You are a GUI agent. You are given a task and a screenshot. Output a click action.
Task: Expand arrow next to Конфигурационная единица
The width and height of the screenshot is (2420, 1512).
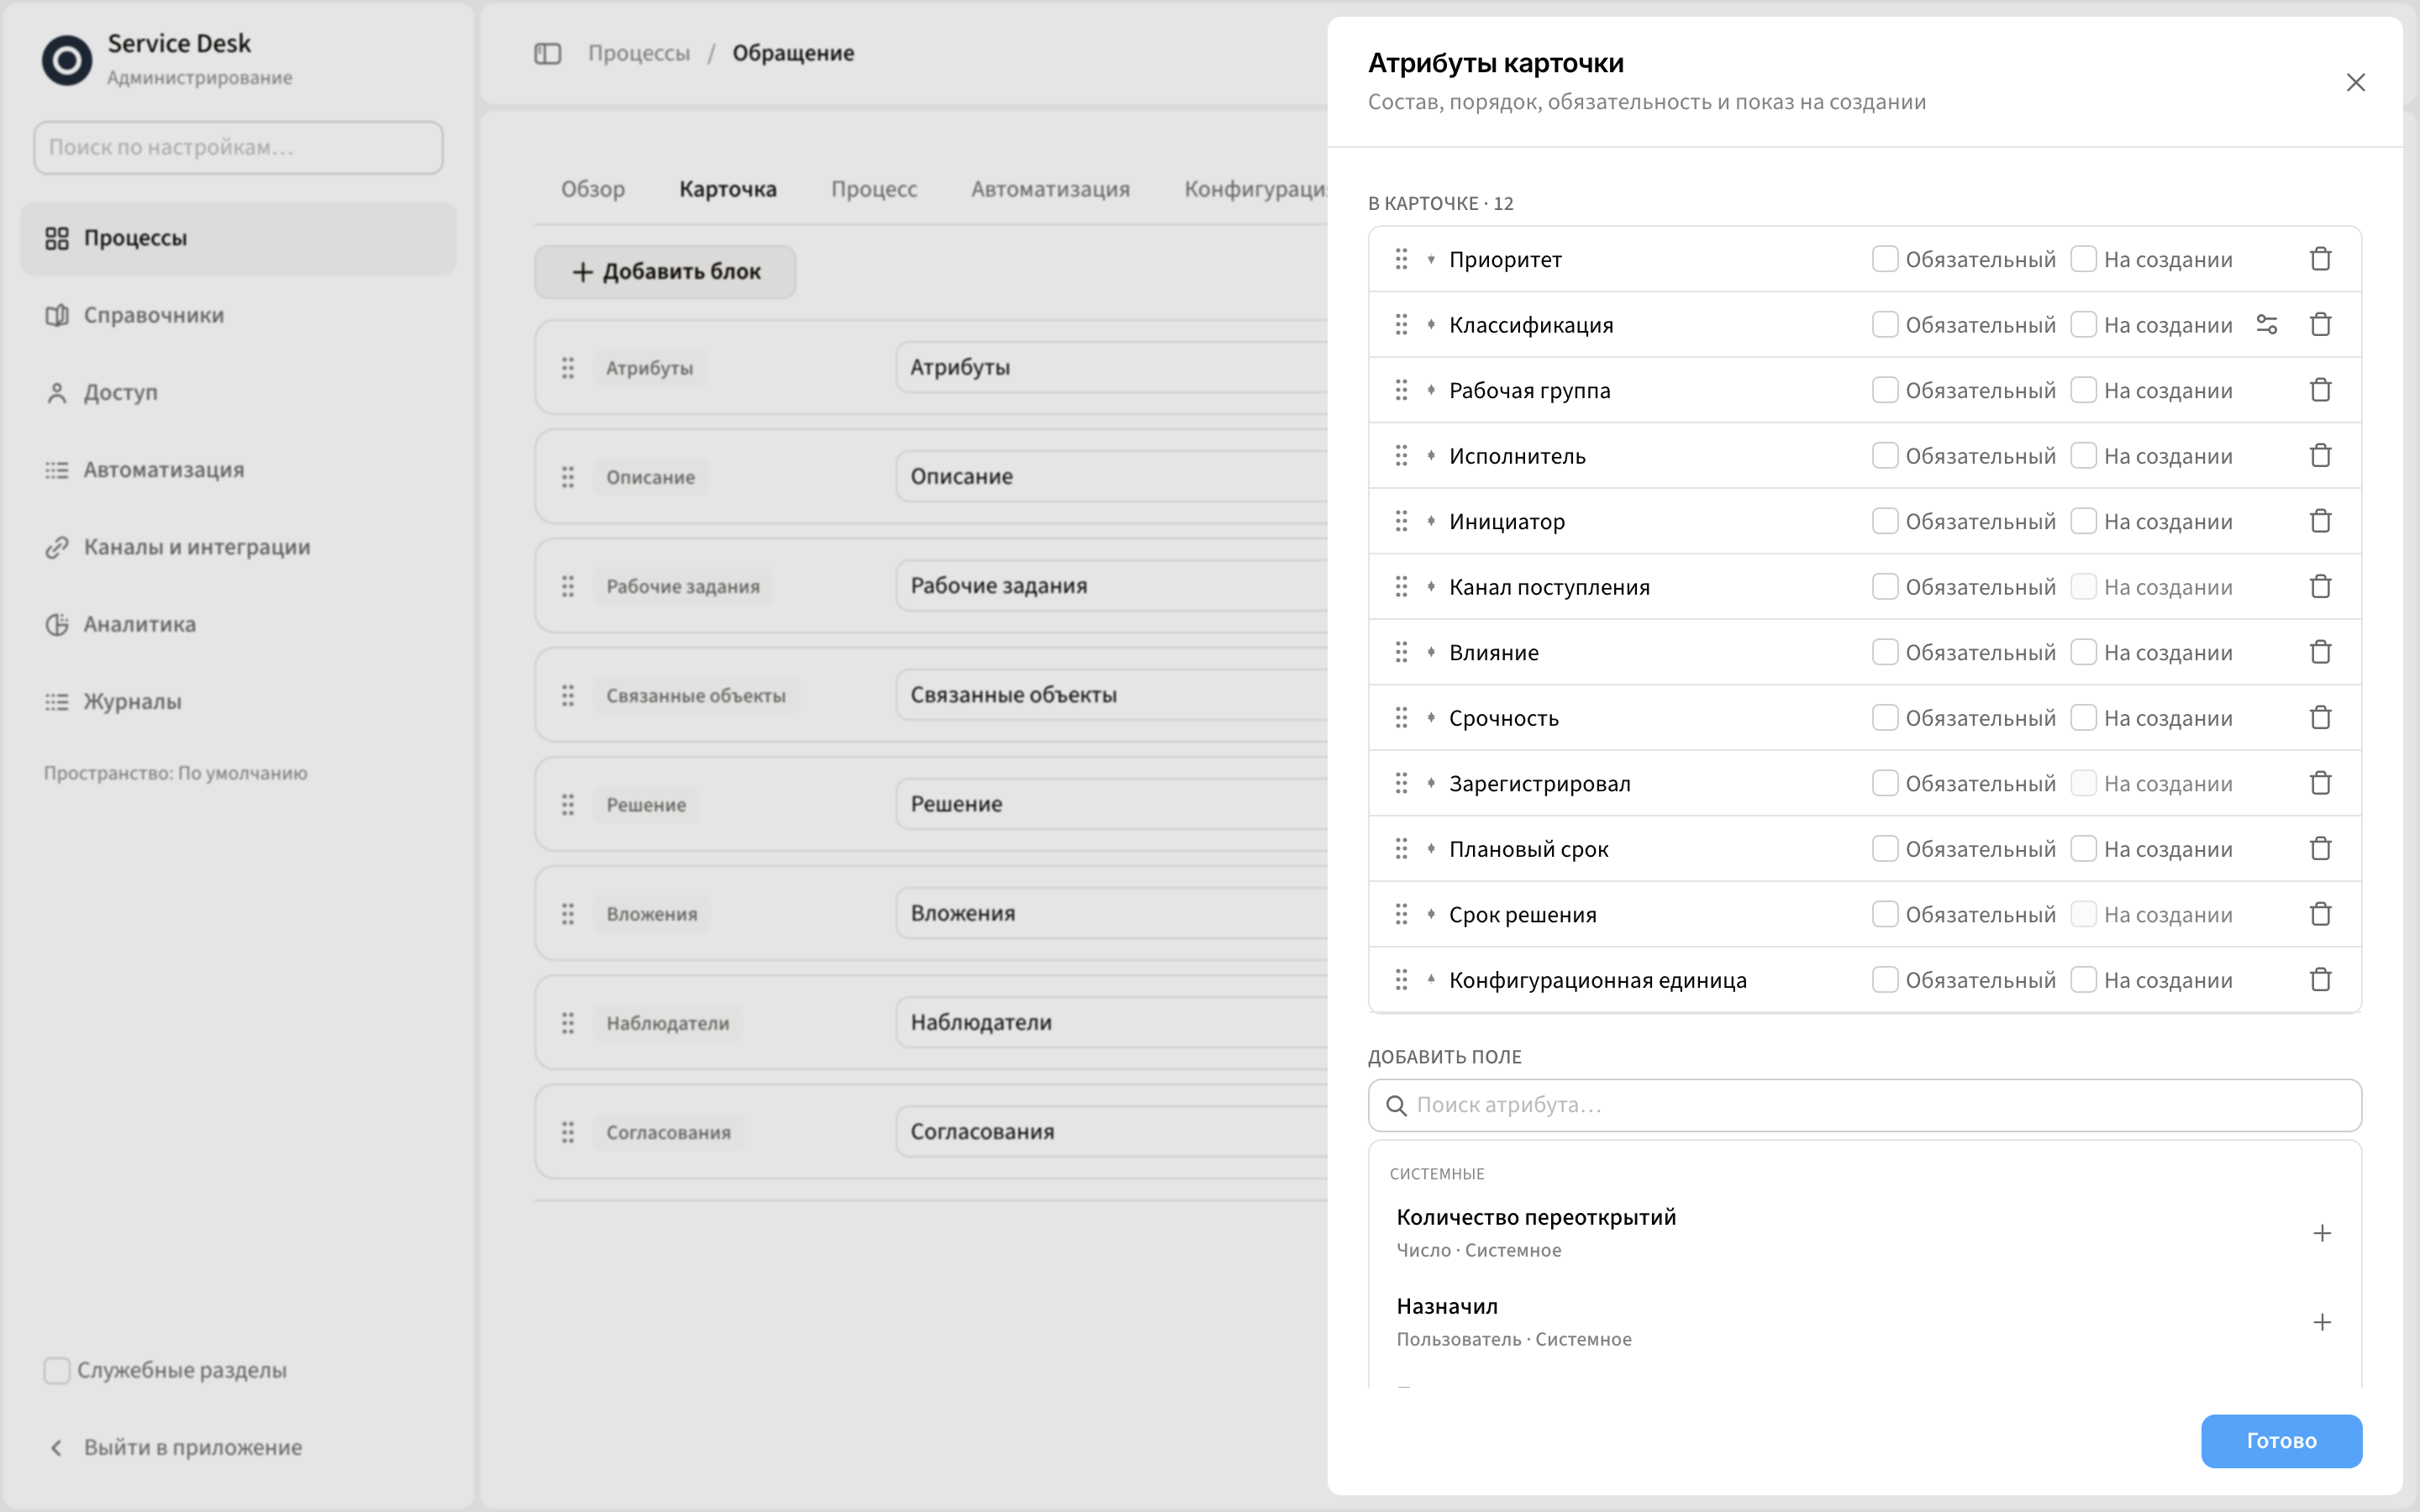[x=1431, y=979]
